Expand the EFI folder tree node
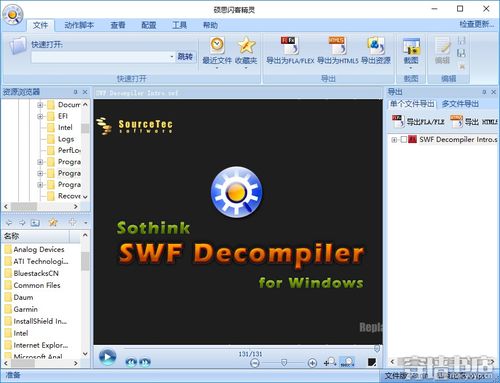 point(40,116)
